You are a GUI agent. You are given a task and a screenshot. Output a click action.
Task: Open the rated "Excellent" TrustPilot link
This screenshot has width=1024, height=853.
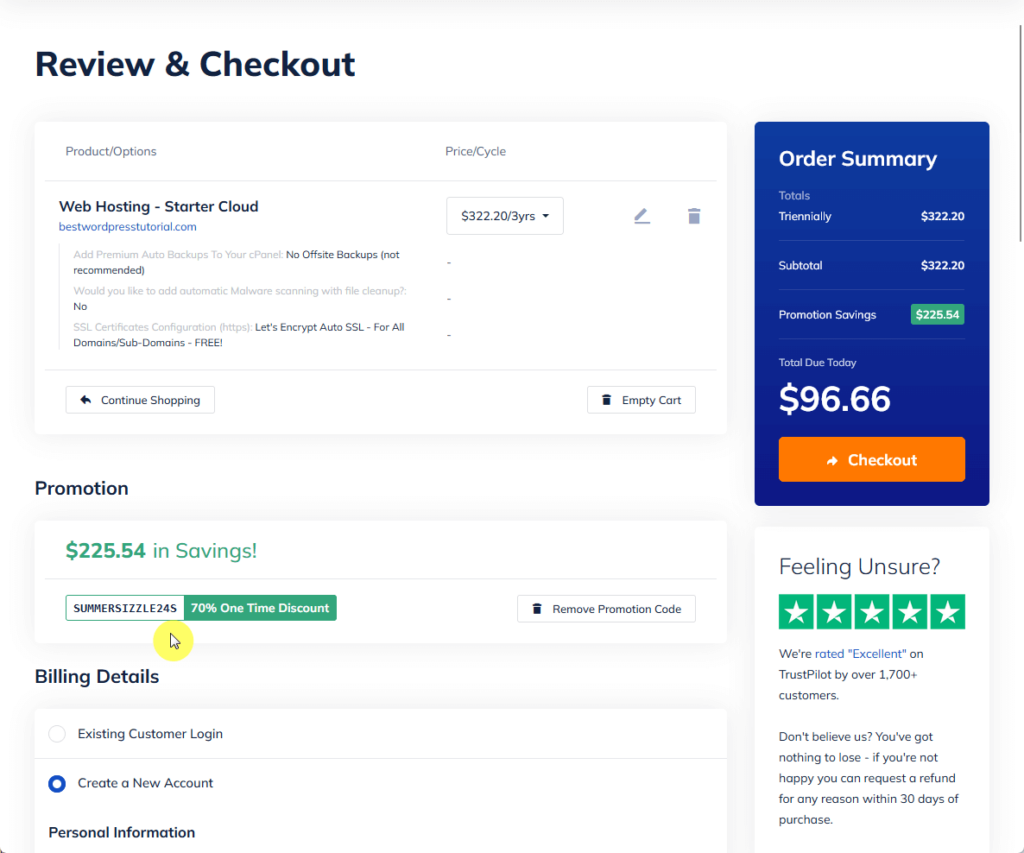860,654
